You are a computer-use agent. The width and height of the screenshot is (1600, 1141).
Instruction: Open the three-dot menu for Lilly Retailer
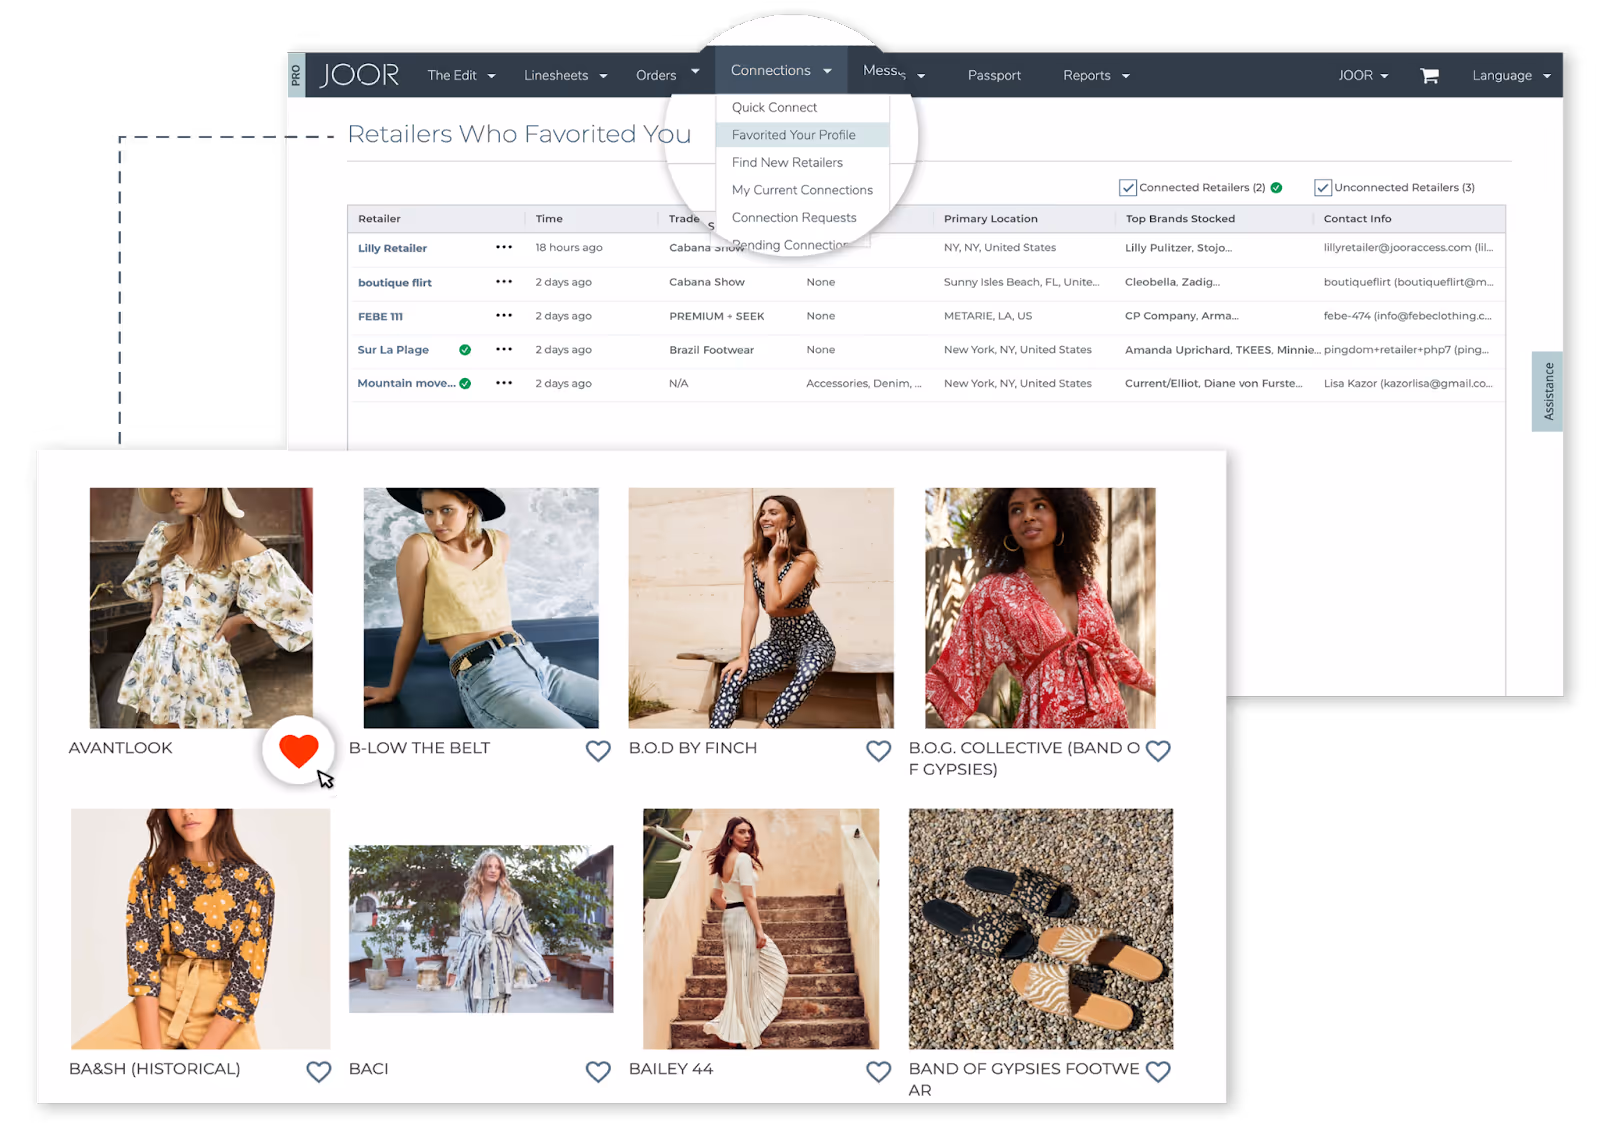pyautogui.click(x=504, y=247)
